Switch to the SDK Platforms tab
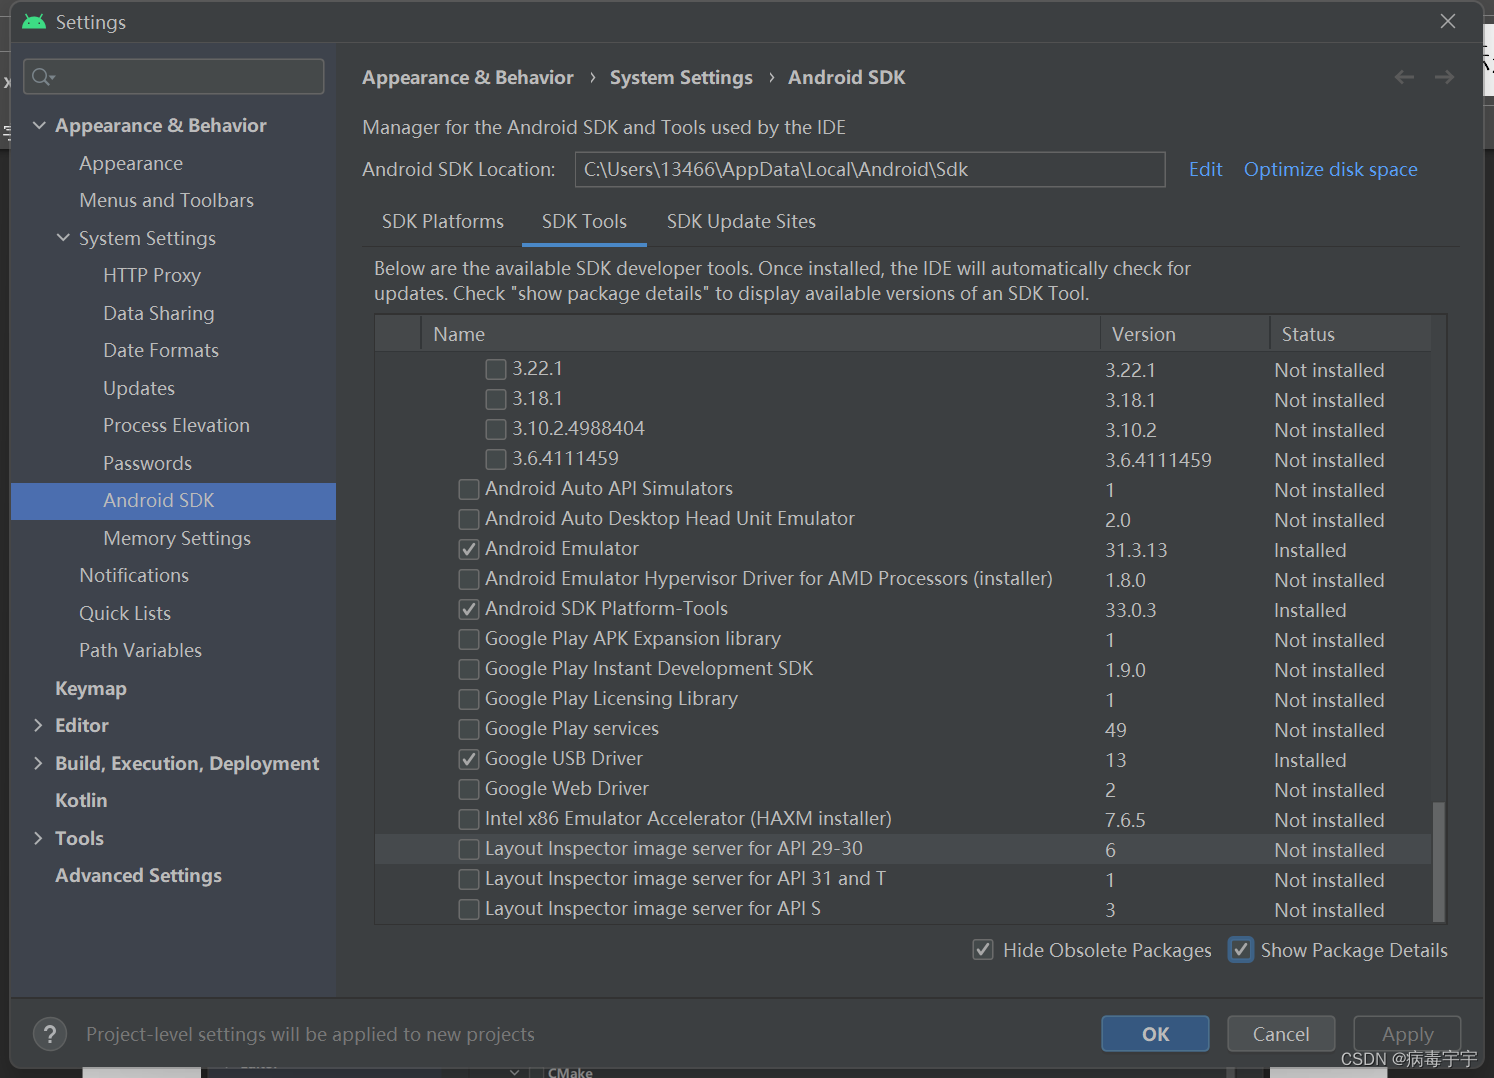The image size is (1494, 1078). coord(443,221)
